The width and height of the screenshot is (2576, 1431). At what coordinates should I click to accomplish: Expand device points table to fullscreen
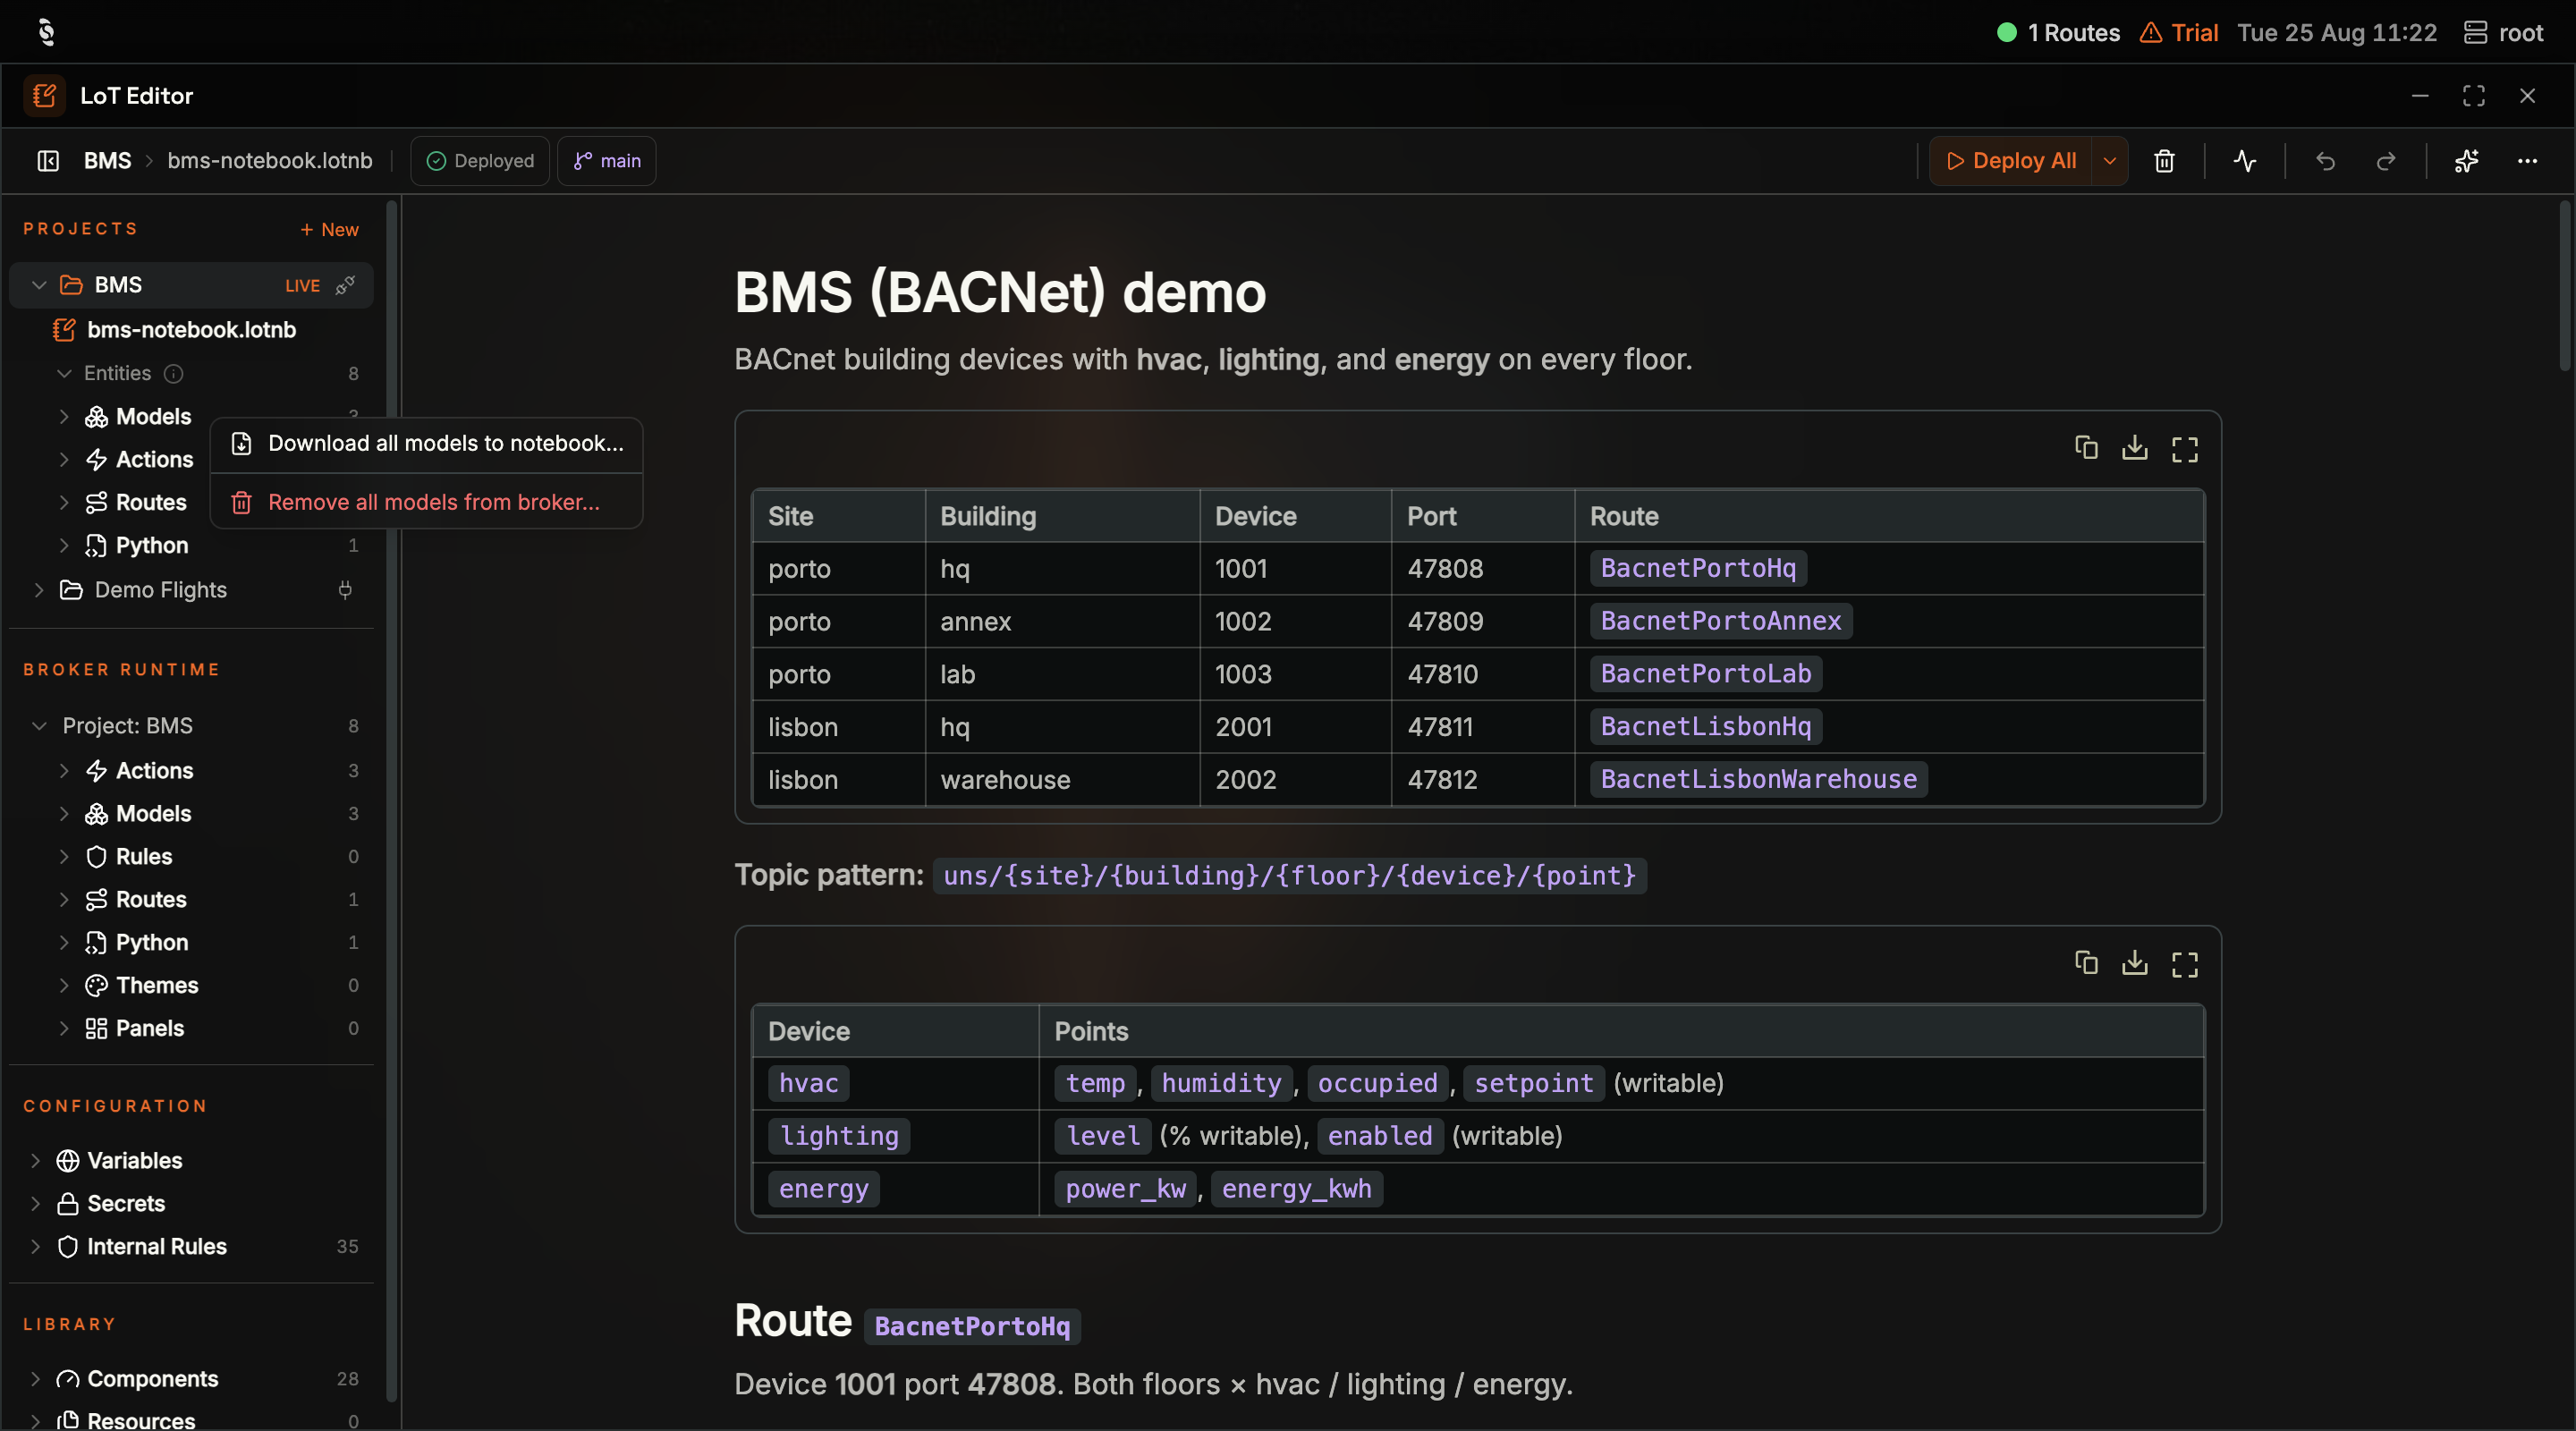pyautogui.click(x=2185, y=964)
